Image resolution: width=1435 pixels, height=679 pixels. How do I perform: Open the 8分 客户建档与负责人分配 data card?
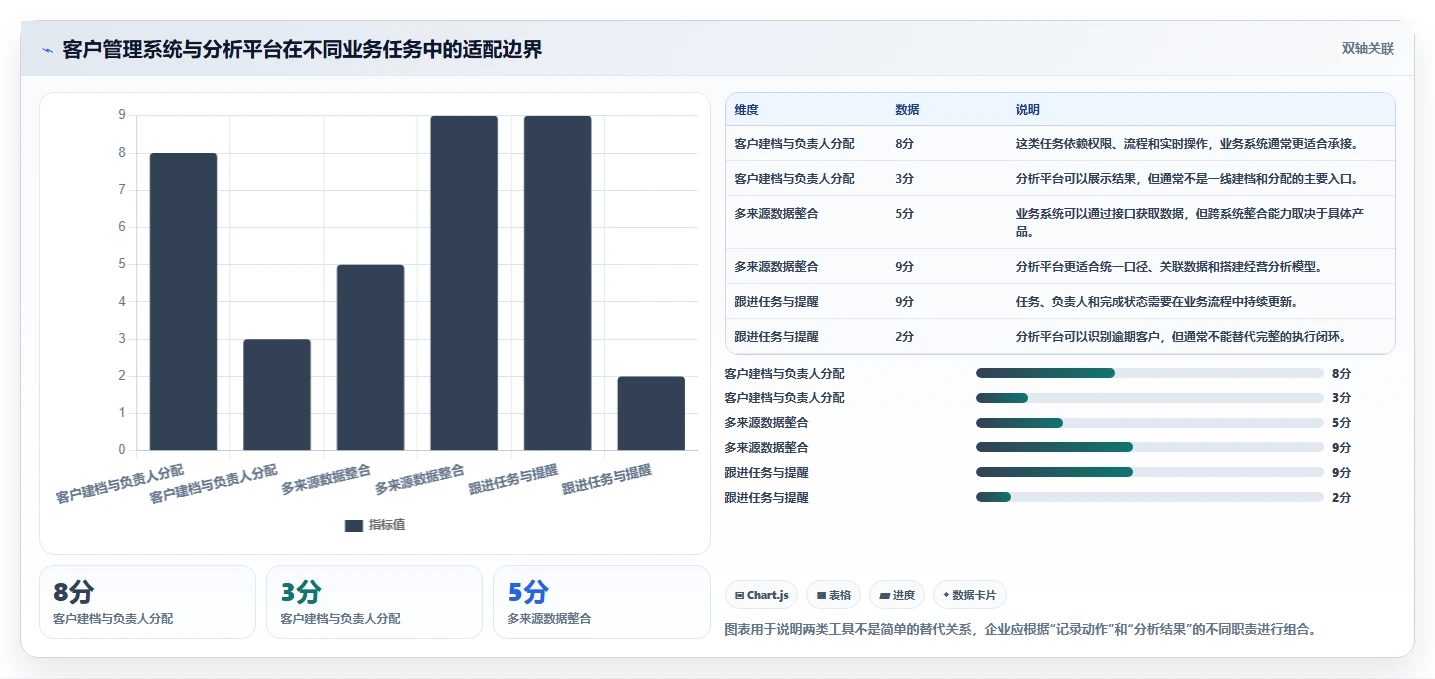tap(148, 602)
